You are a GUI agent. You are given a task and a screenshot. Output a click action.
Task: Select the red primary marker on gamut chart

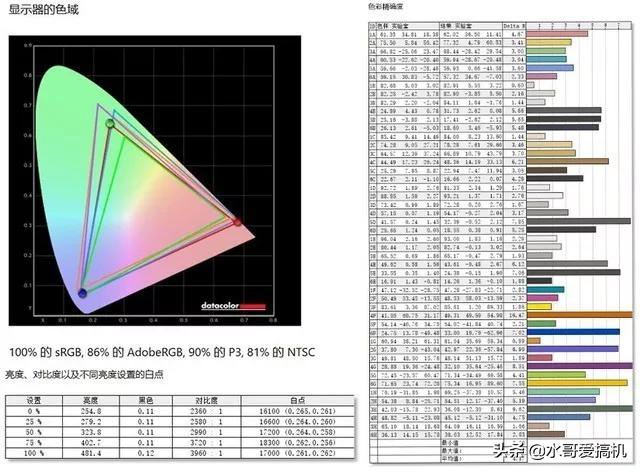point(237,221)
